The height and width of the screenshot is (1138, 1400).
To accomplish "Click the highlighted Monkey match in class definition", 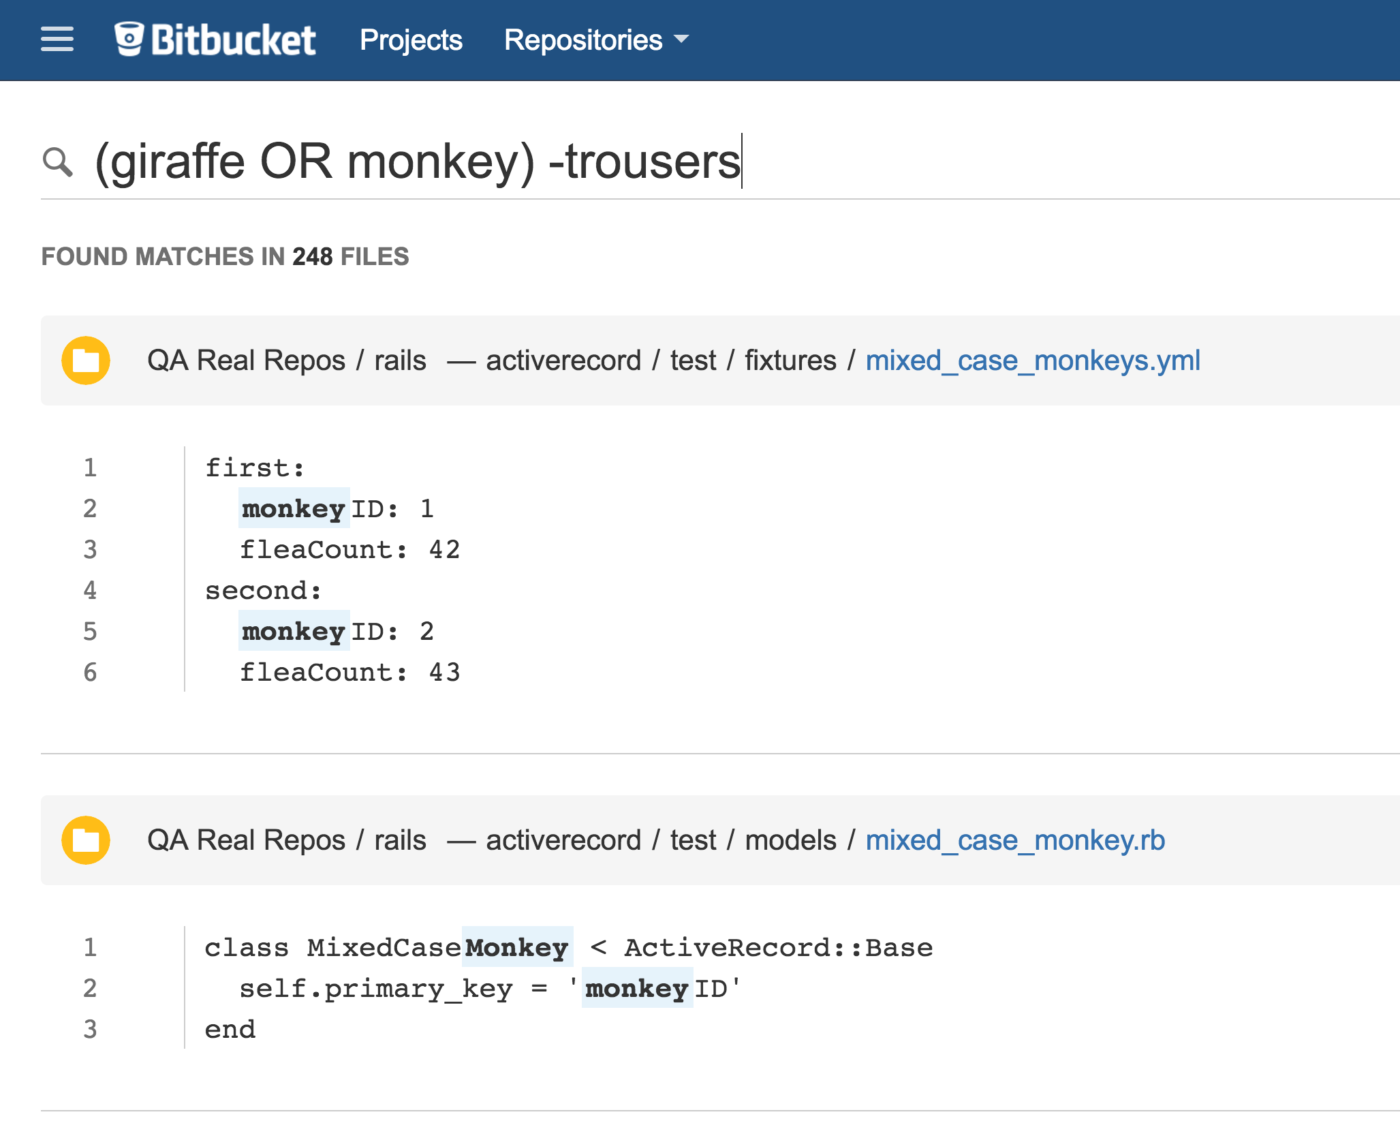I will (517, 947).
